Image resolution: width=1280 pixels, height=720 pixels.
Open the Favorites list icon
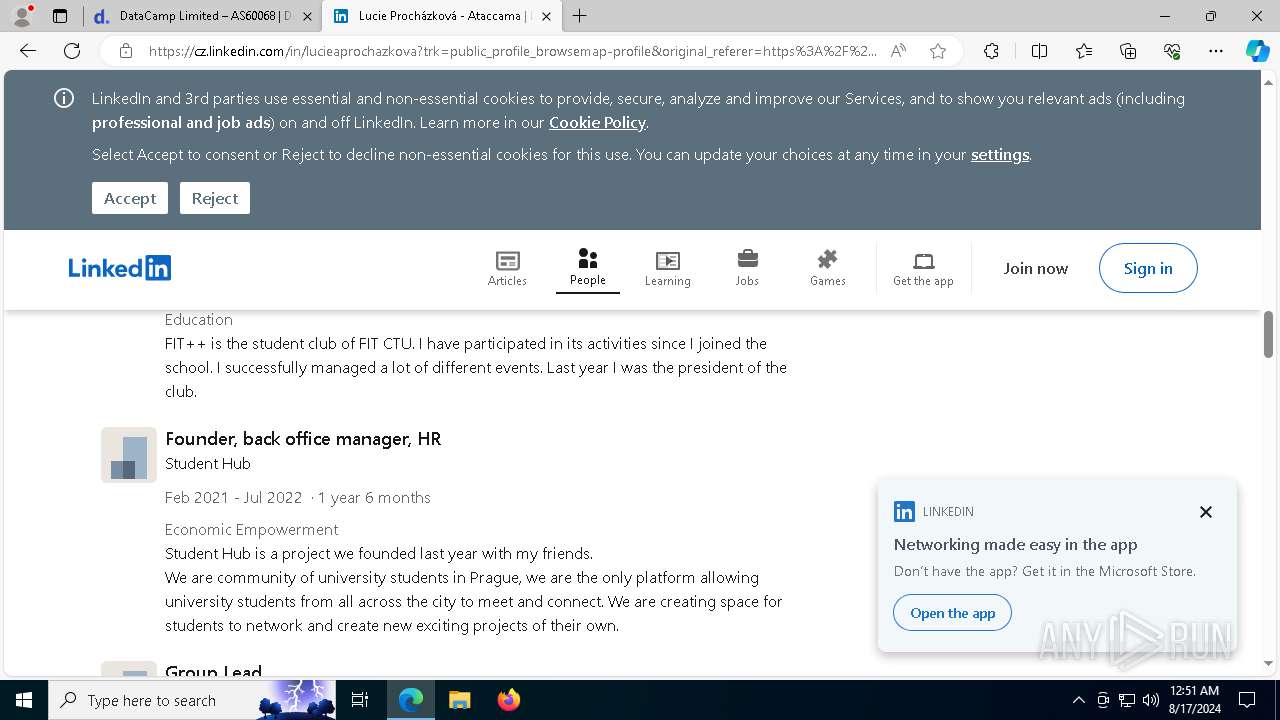click(x=1084, y=51)
